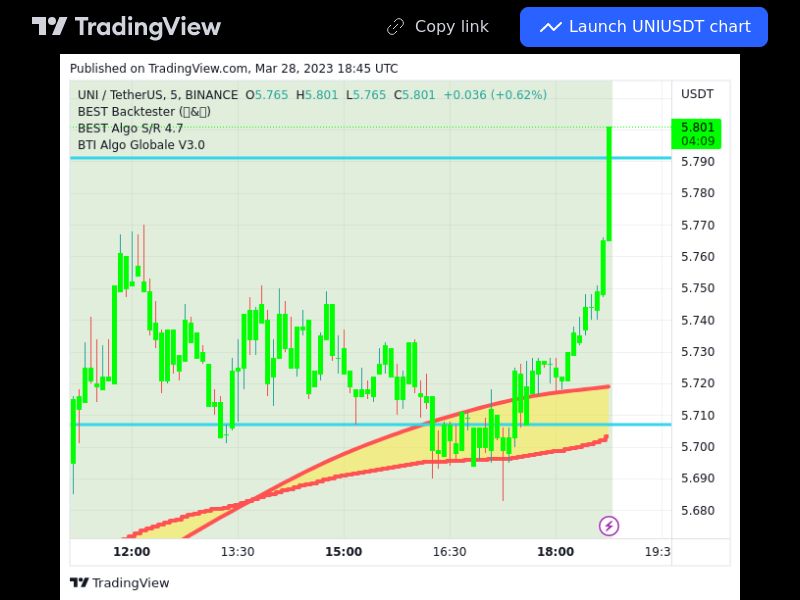Click the 5.740 price axis label
Viewport: 800px width, 600px height.
pos(697,320)
